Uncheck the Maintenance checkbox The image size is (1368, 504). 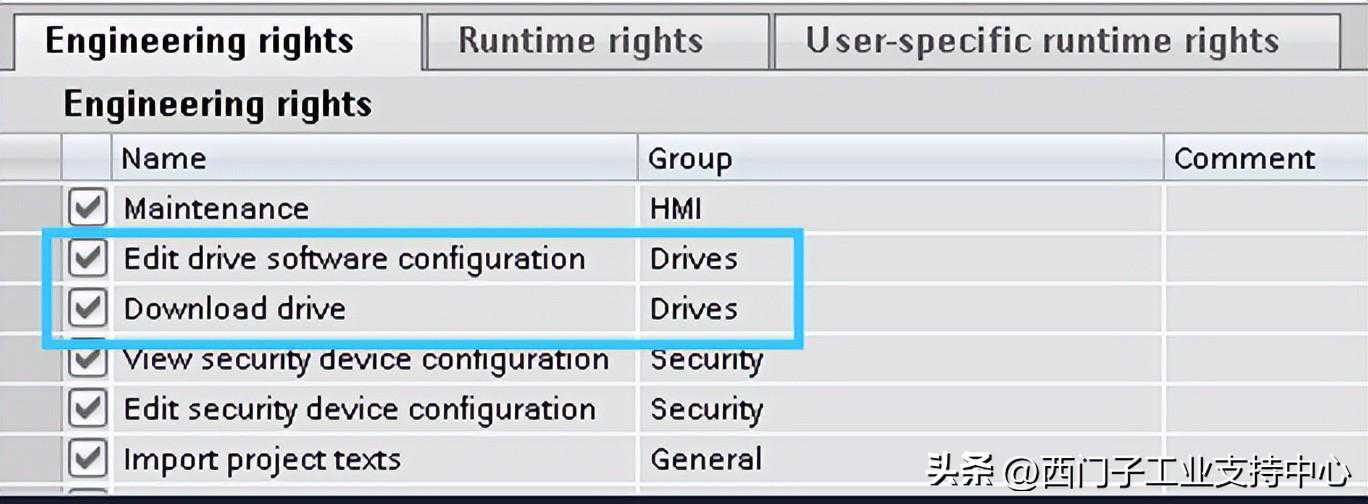(89, 209)
